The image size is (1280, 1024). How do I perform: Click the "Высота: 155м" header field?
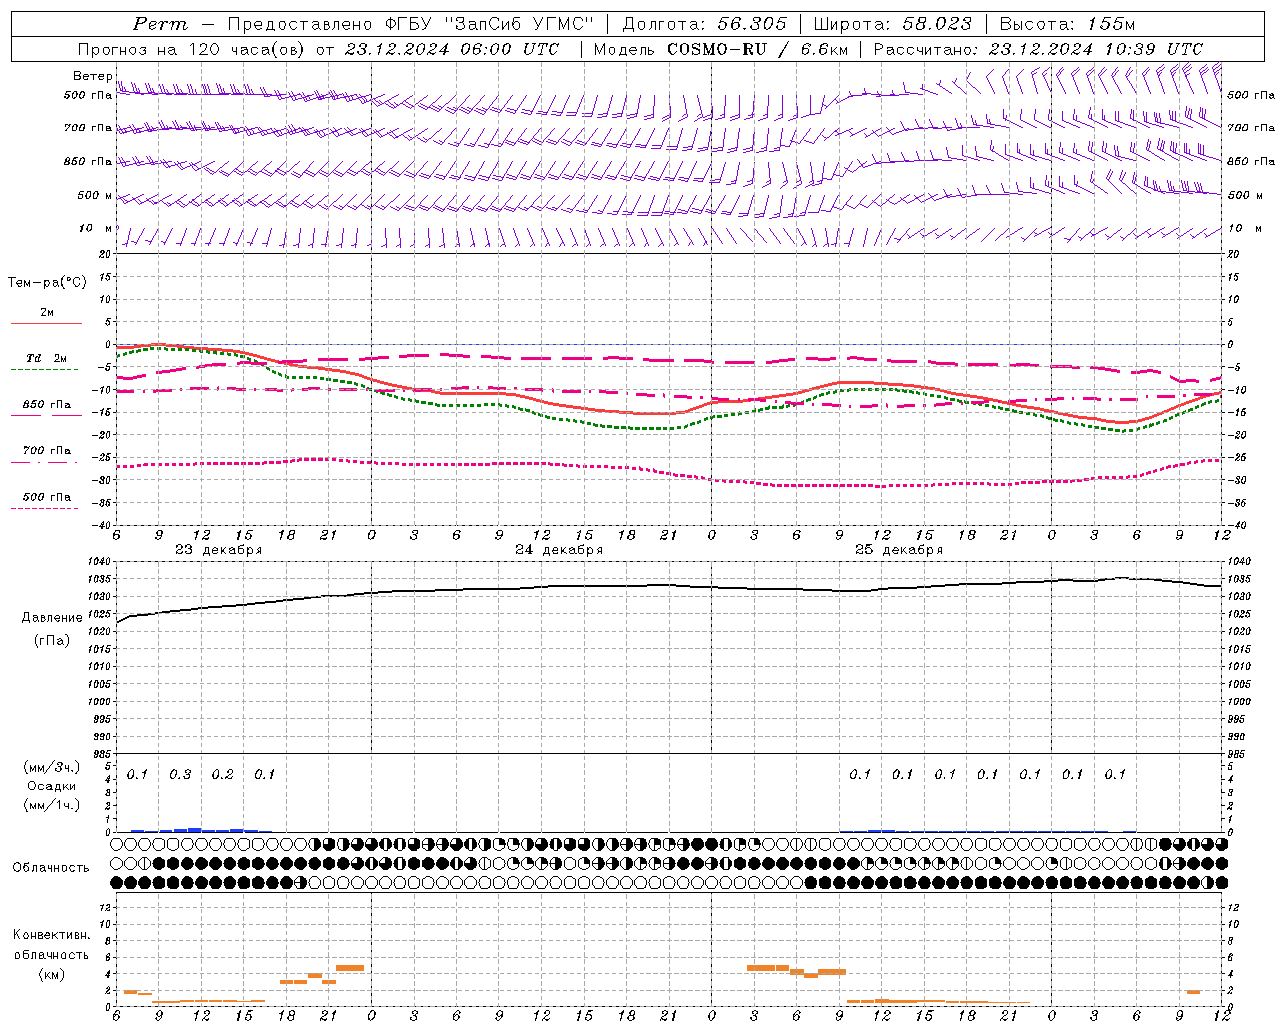click(1067, 24)
